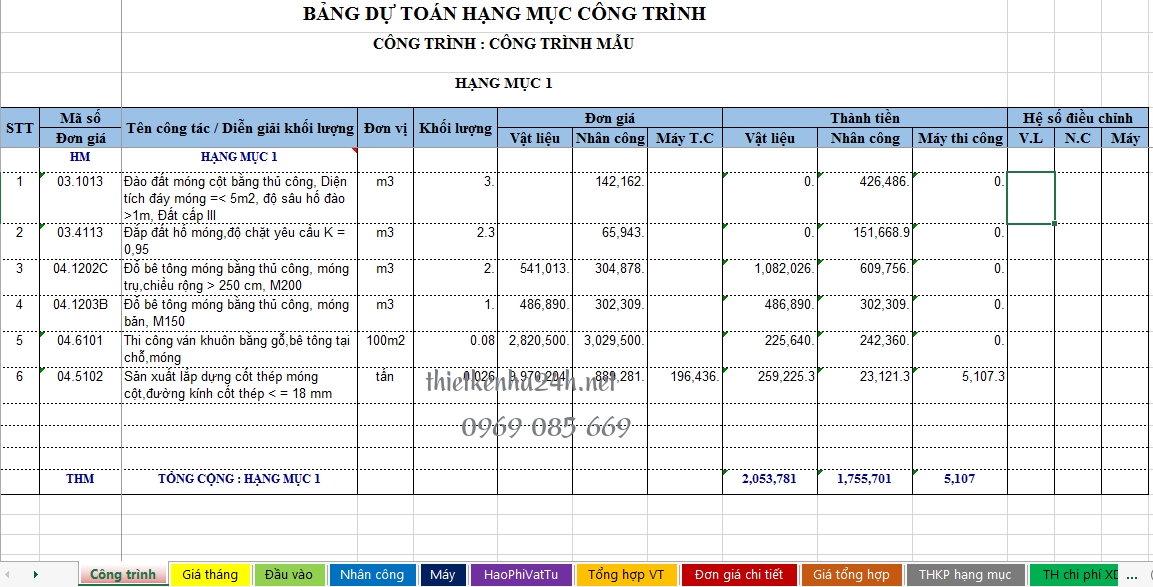Switch to the Nhân công sheet tab

(x=372, y=574)
